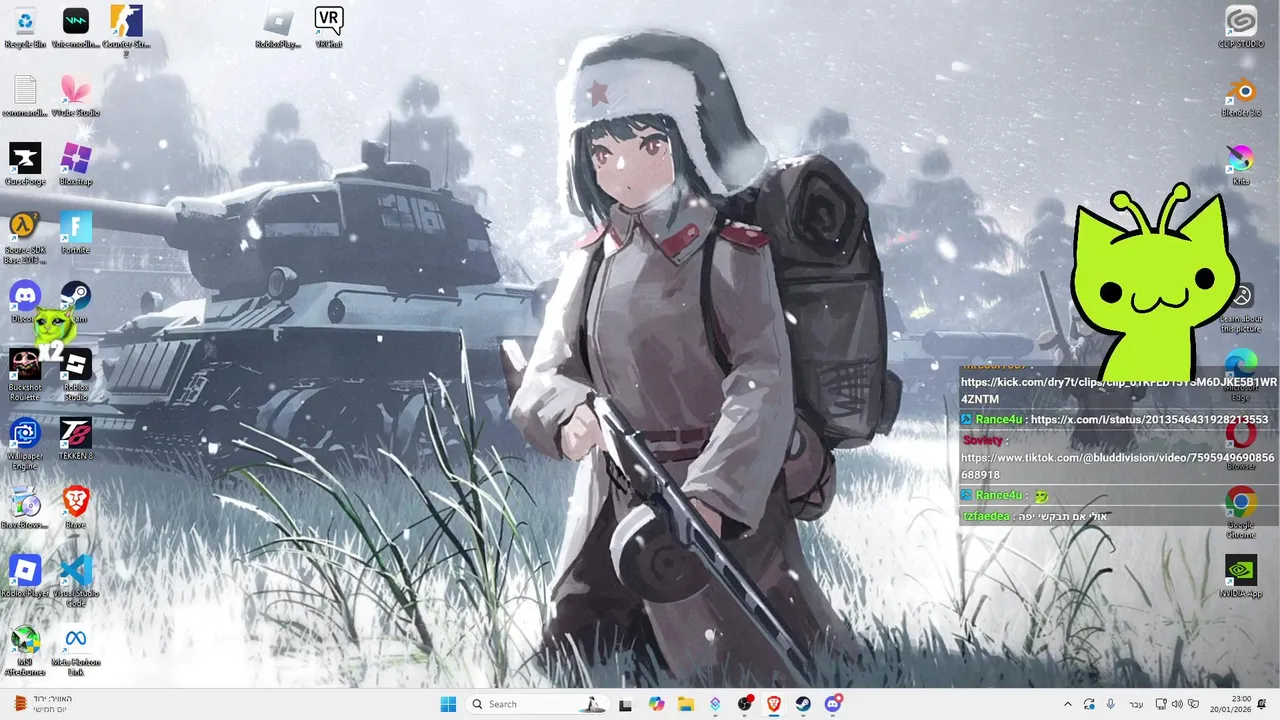Open Rance4u's x.com status link
This screenshot has width=1280, height=720.
coord(1149,420)
